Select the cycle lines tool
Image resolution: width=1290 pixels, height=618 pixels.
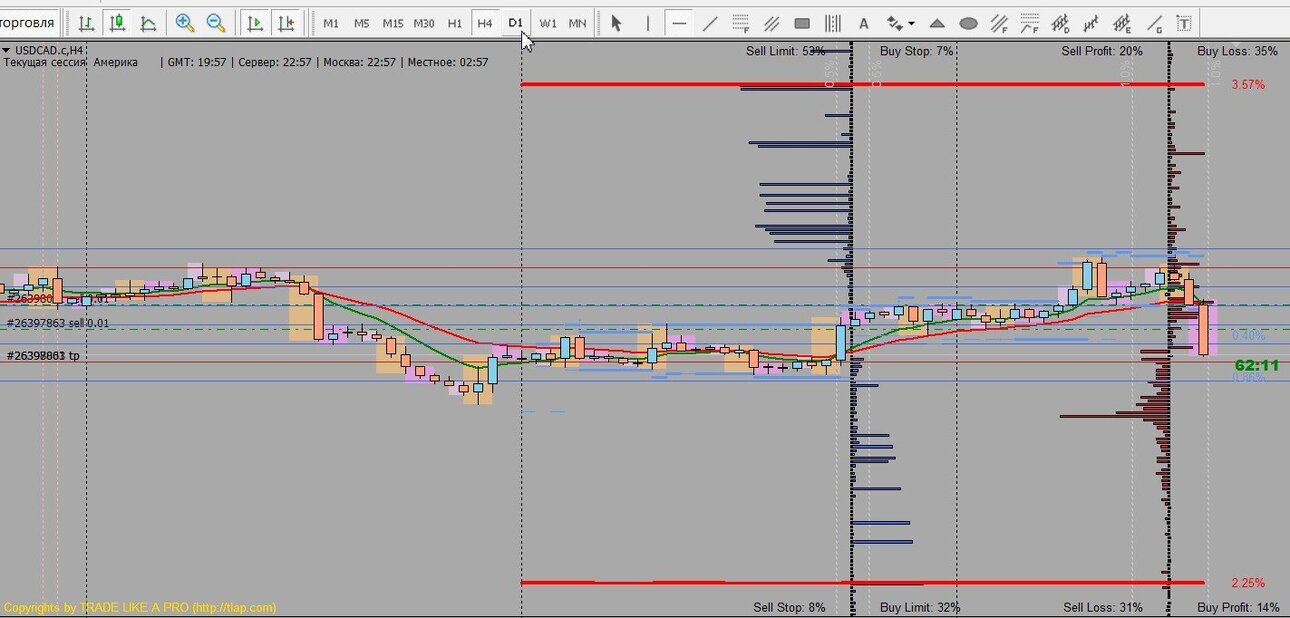pos(833,22)
